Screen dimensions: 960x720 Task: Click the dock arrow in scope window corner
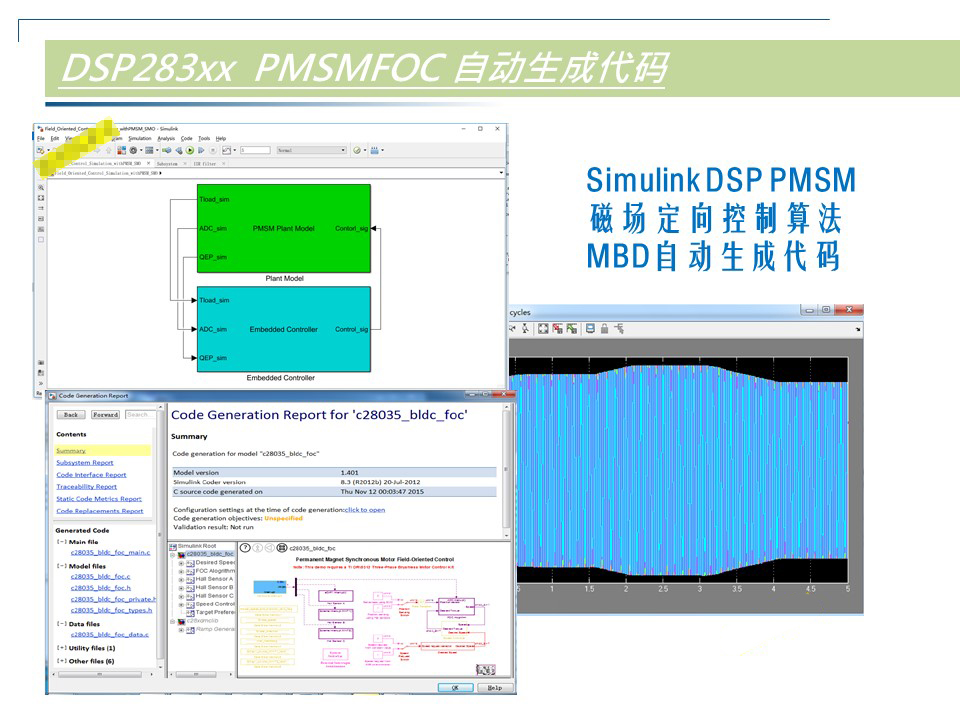point(858,329)
